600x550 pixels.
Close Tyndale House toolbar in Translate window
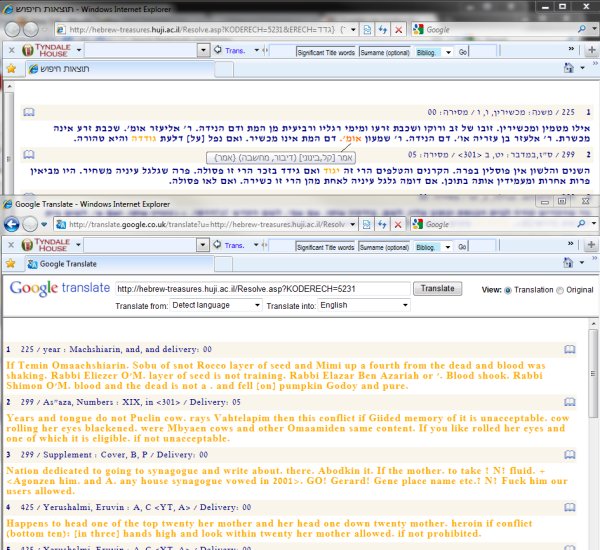pos(11,245)
